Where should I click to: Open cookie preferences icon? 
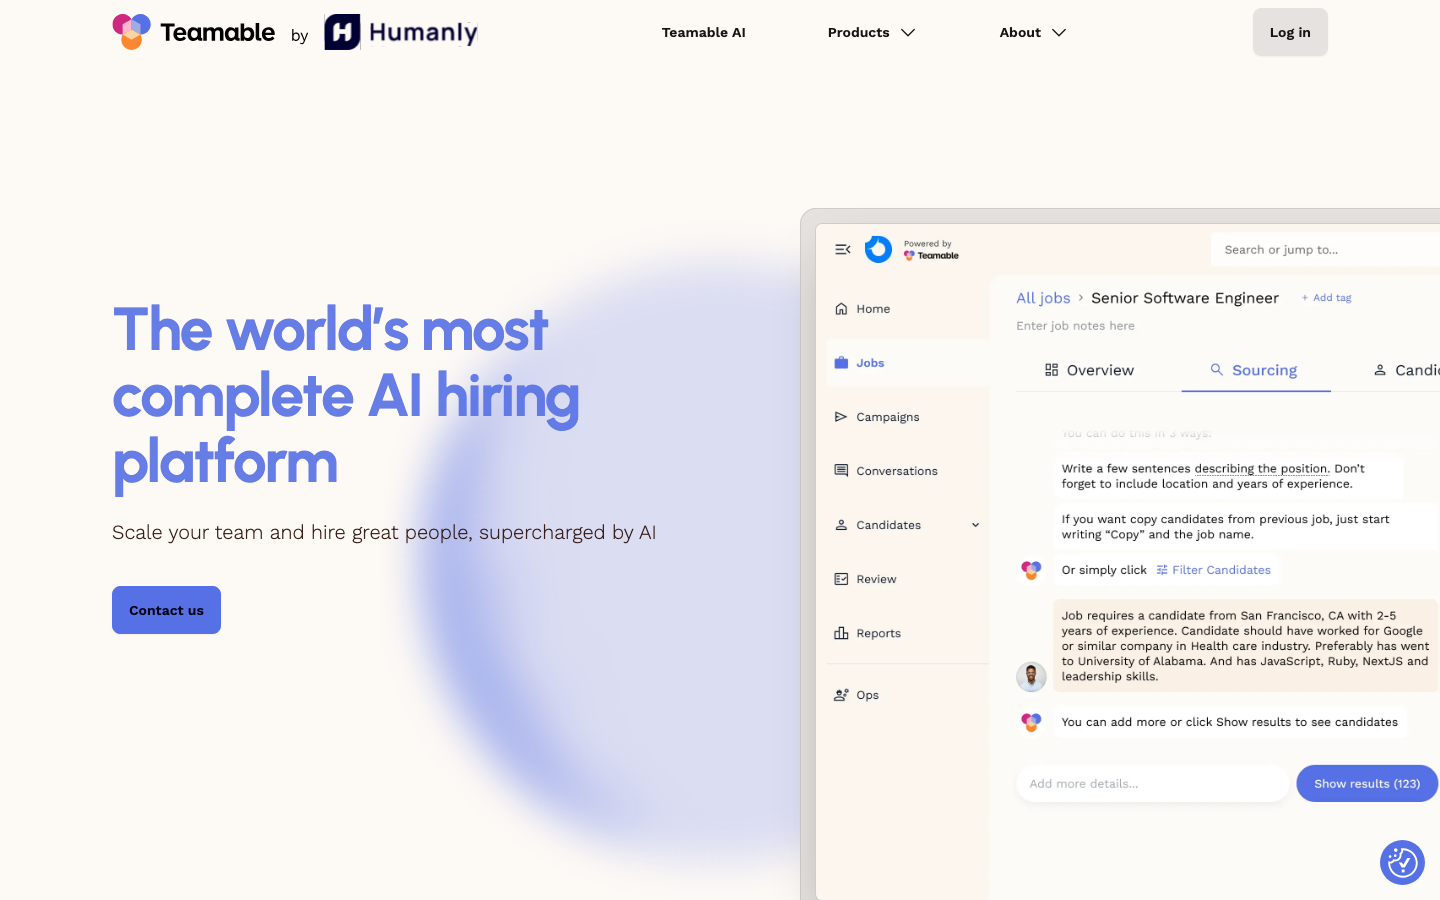click(x=1402, y=862)
